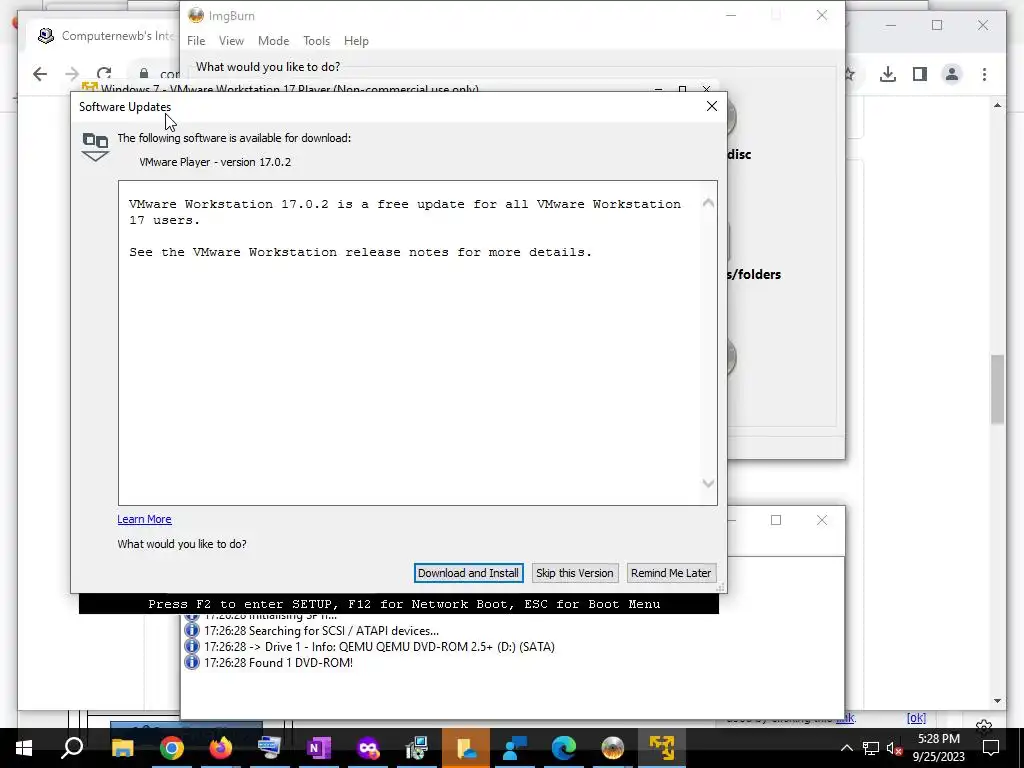Open OneNote from taskbar
This screenshot has height=768, width=1024.
coord(318,748)
